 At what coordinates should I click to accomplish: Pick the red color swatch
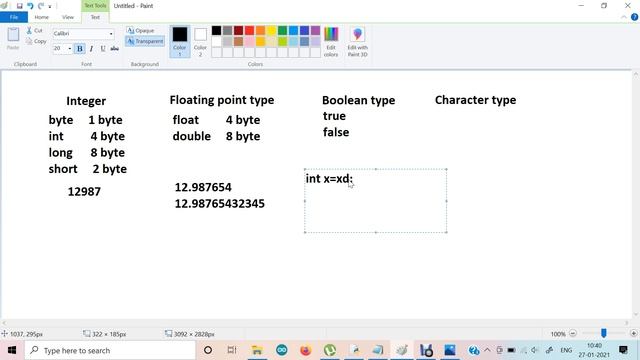(249, 30)
